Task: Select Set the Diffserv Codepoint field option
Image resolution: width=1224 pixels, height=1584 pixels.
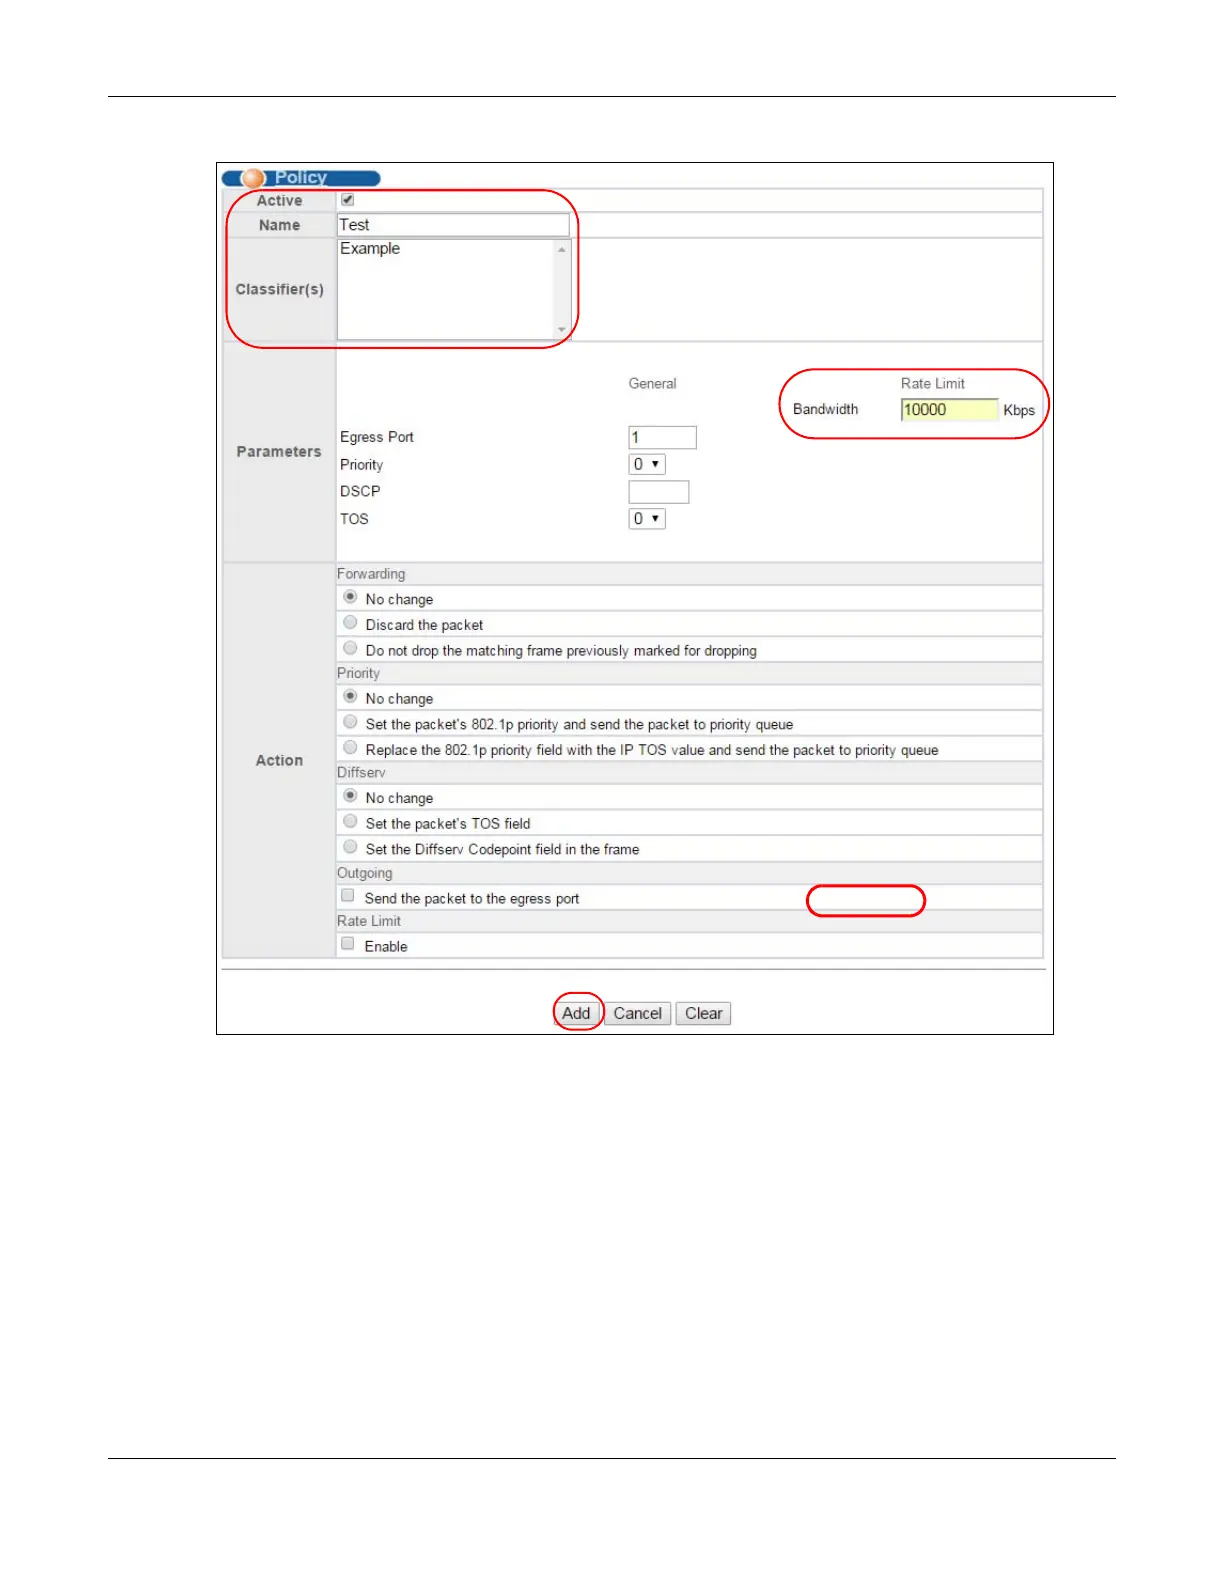Action: [x=350, y=847]
